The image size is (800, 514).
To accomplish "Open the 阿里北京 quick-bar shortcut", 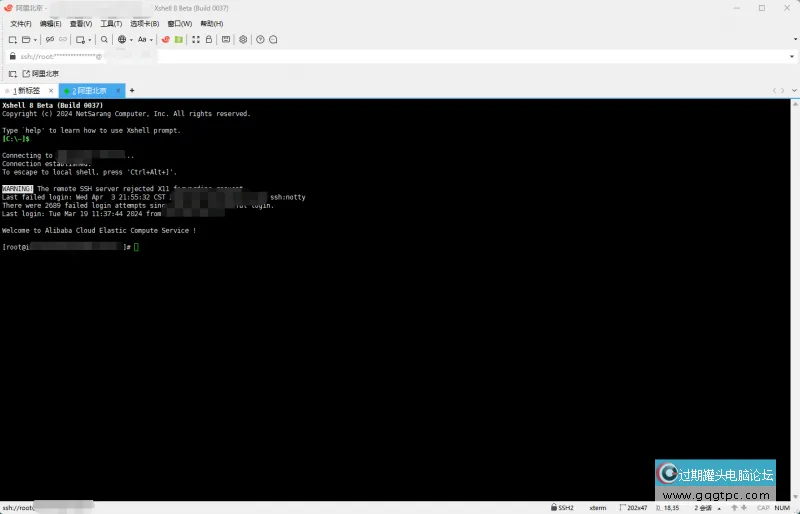I will coord(40,74).
